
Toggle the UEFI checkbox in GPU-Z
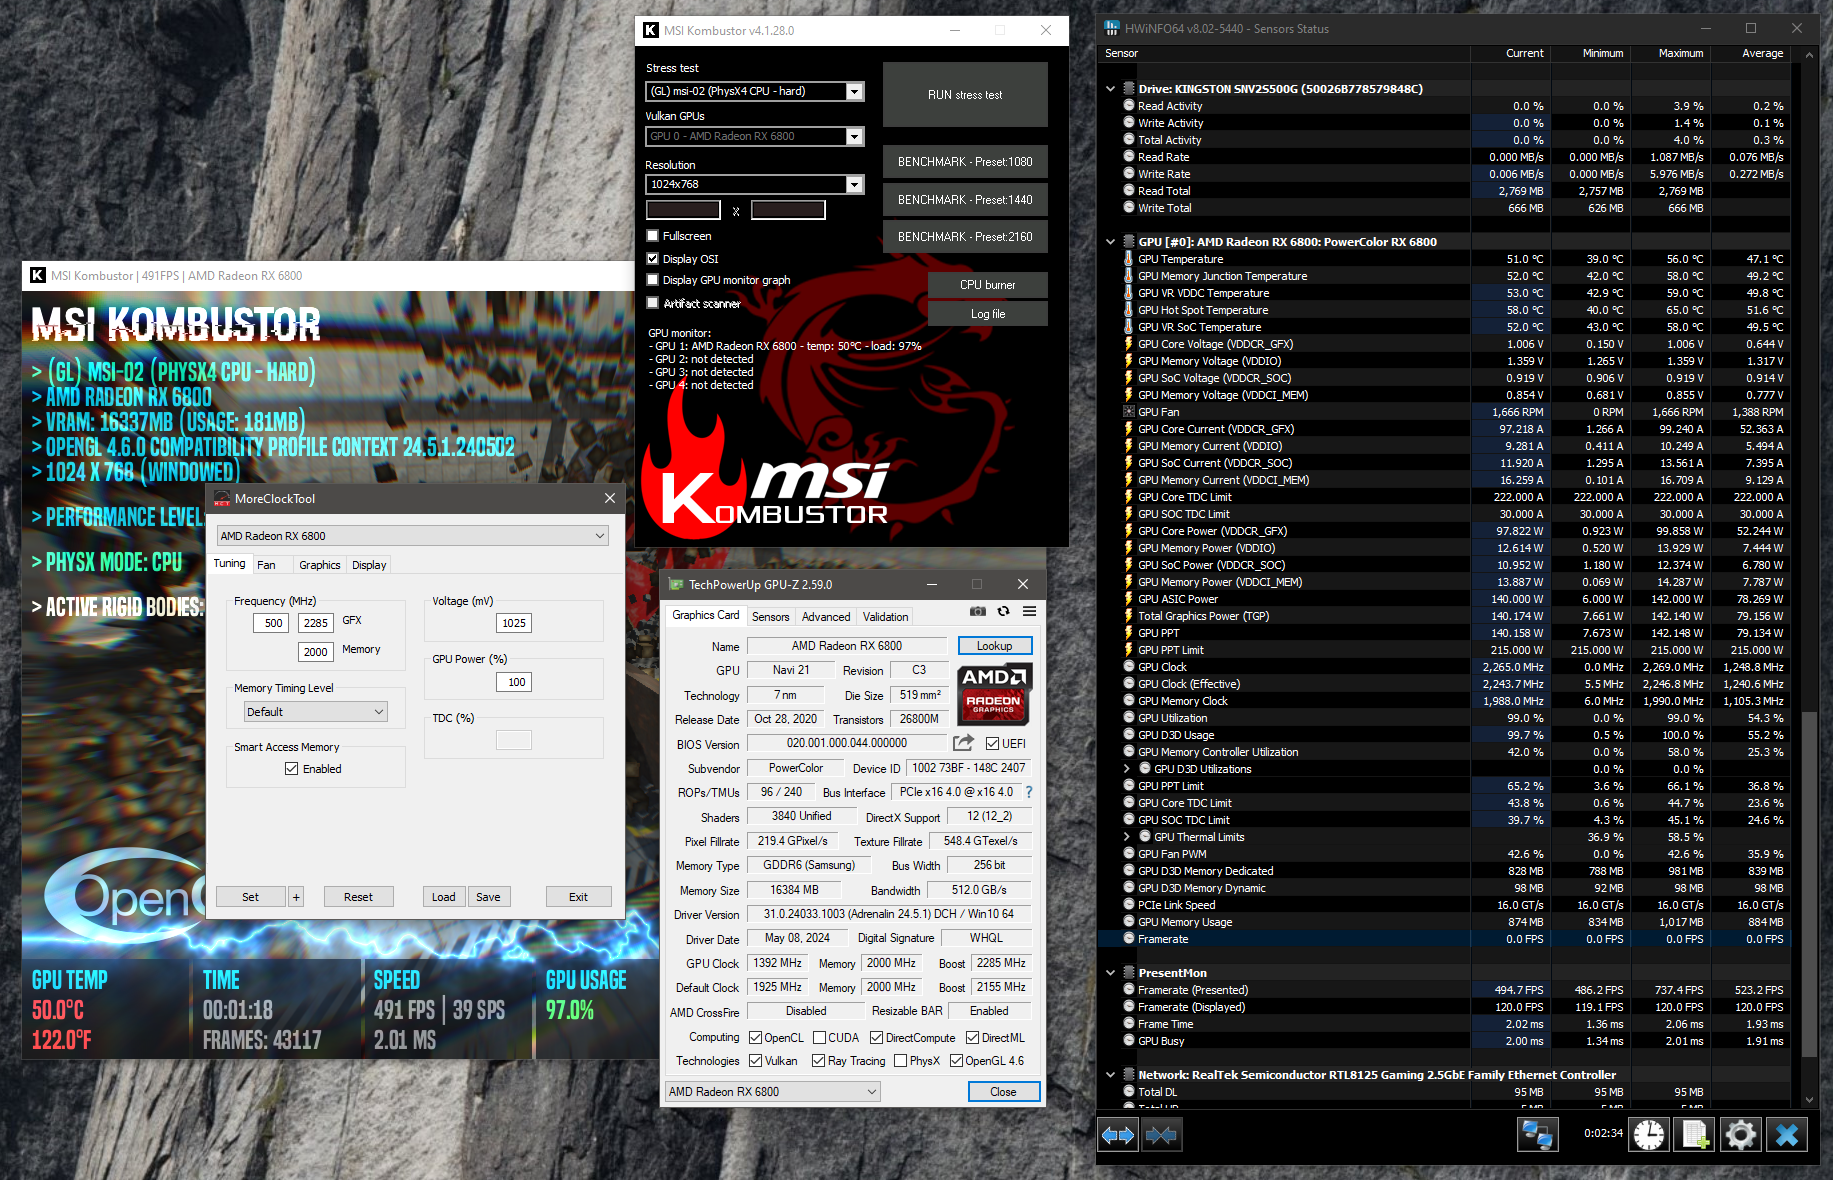pyautogui.click(x=992, y=743)
